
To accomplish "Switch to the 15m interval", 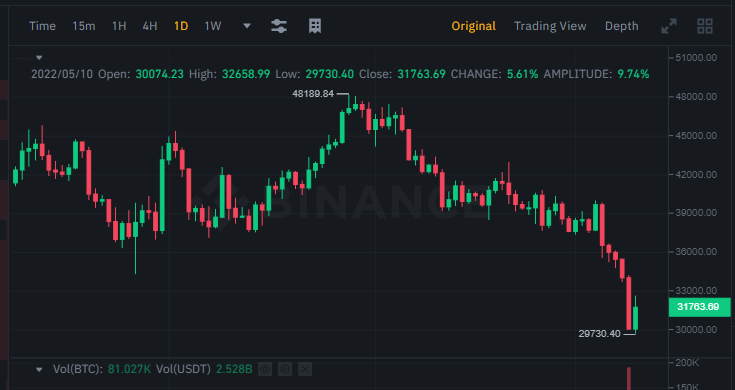I will tap(83, 26).
